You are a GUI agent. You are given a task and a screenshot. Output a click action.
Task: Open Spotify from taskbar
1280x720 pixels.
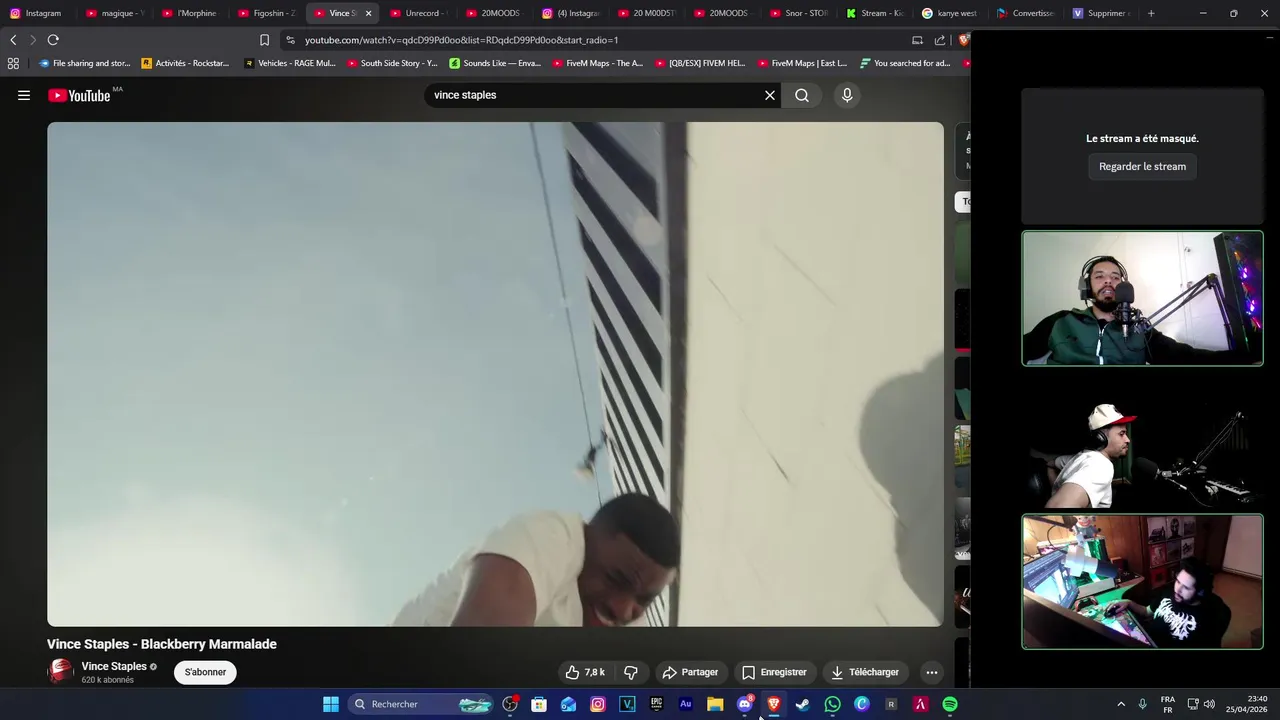[x=950, y=704]
